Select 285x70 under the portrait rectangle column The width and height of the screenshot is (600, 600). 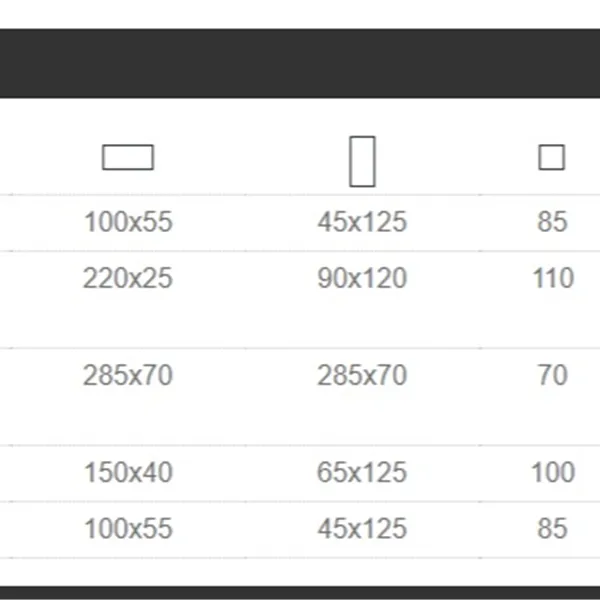[x=362, y=376]
